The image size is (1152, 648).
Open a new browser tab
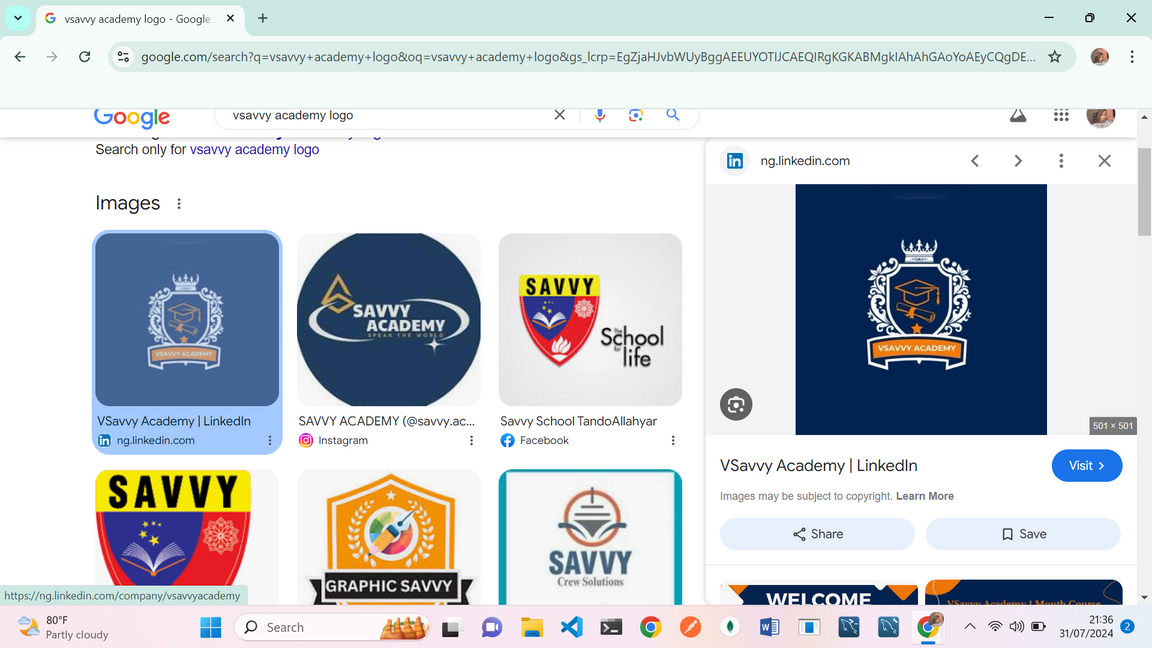pyautogui.click(x=262, y=18)
